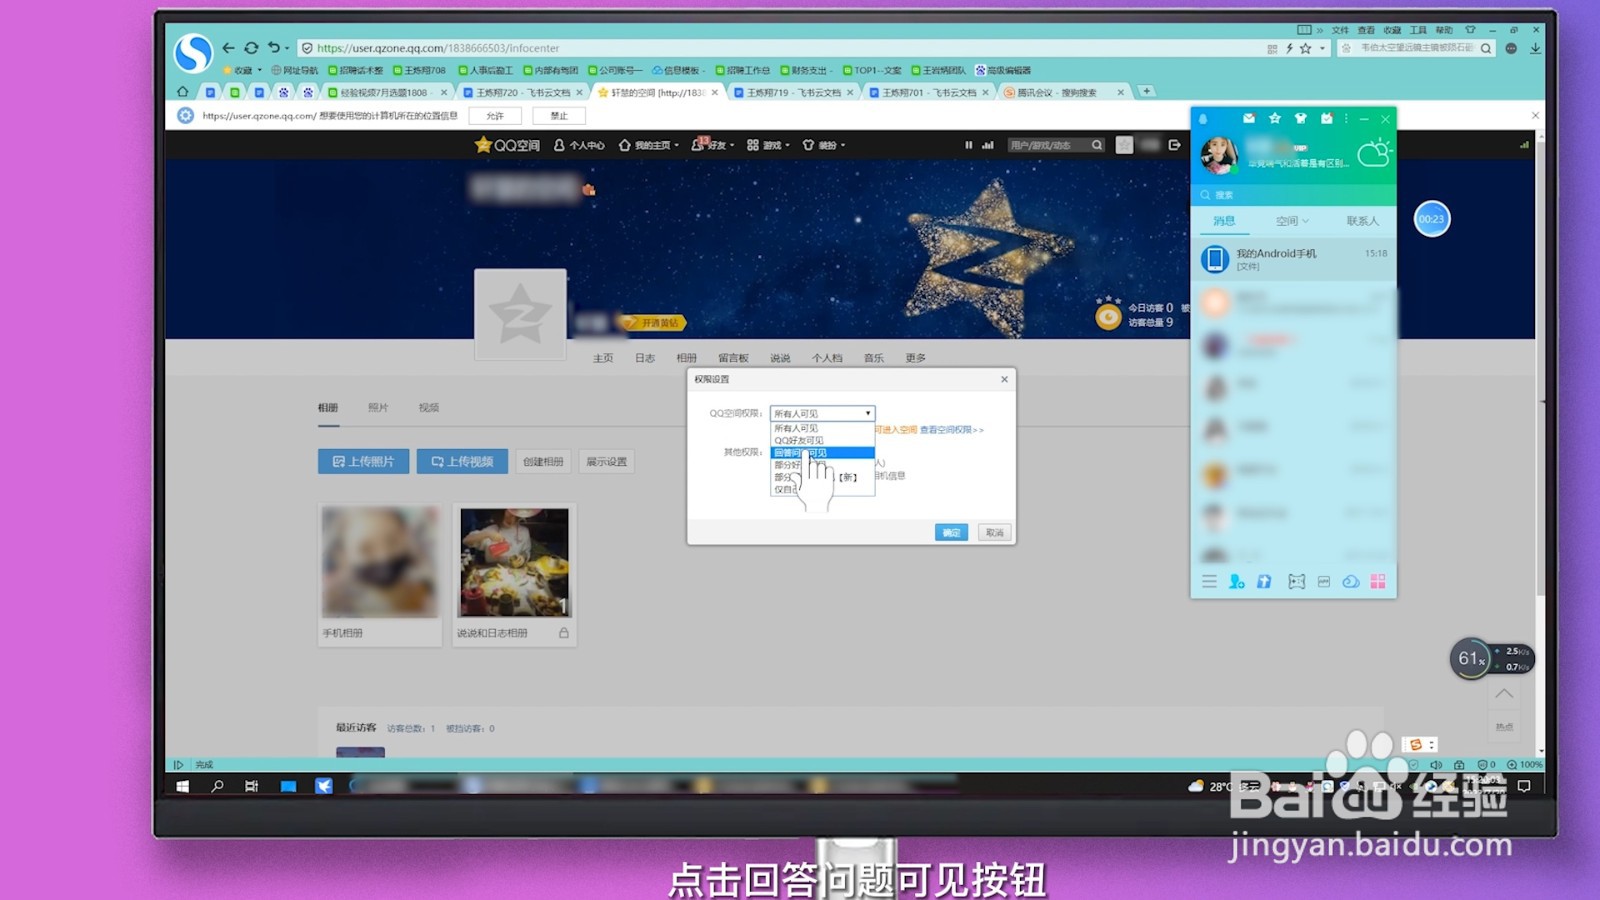Click the browser download arrow icon
The image size is (1600, 900).
point(1535,48)
